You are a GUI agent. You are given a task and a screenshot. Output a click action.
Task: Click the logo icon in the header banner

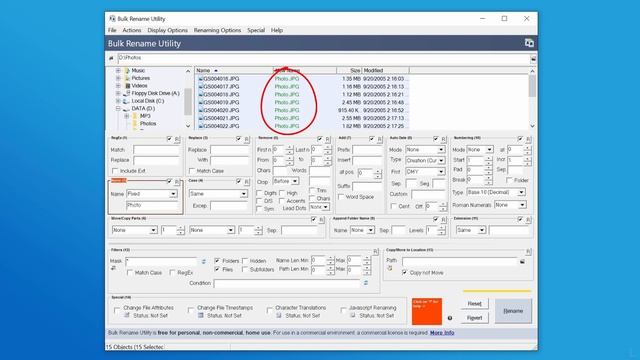point(529,43)
